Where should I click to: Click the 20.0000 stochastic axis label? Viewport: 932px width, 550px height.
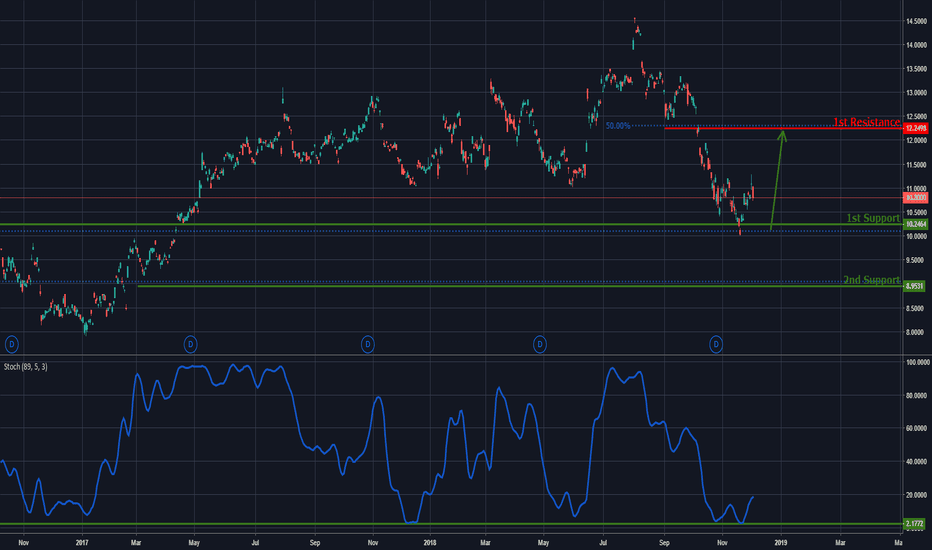click(916, 495)
